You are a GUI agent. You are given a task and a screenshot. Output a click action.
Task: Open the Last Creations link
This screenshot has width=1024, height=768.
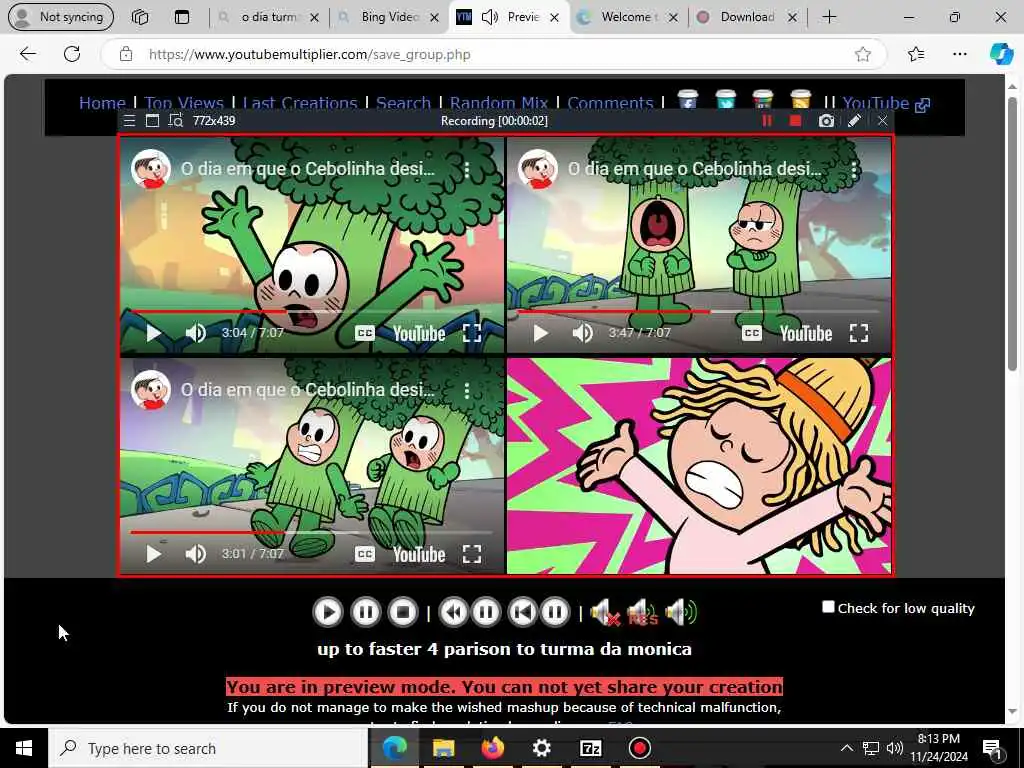pos(300,103)
